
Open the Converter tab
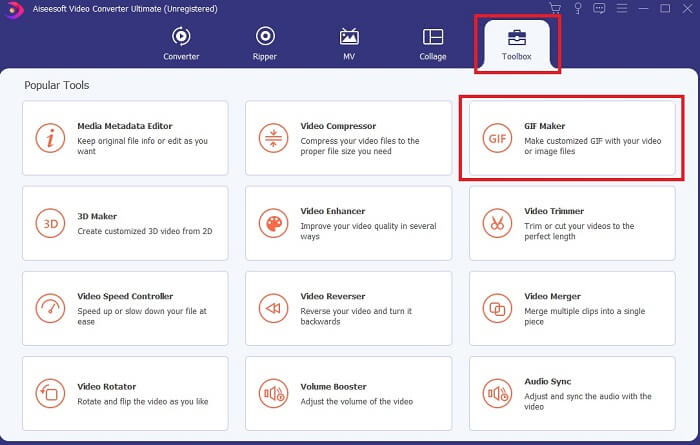coord(181,44)
